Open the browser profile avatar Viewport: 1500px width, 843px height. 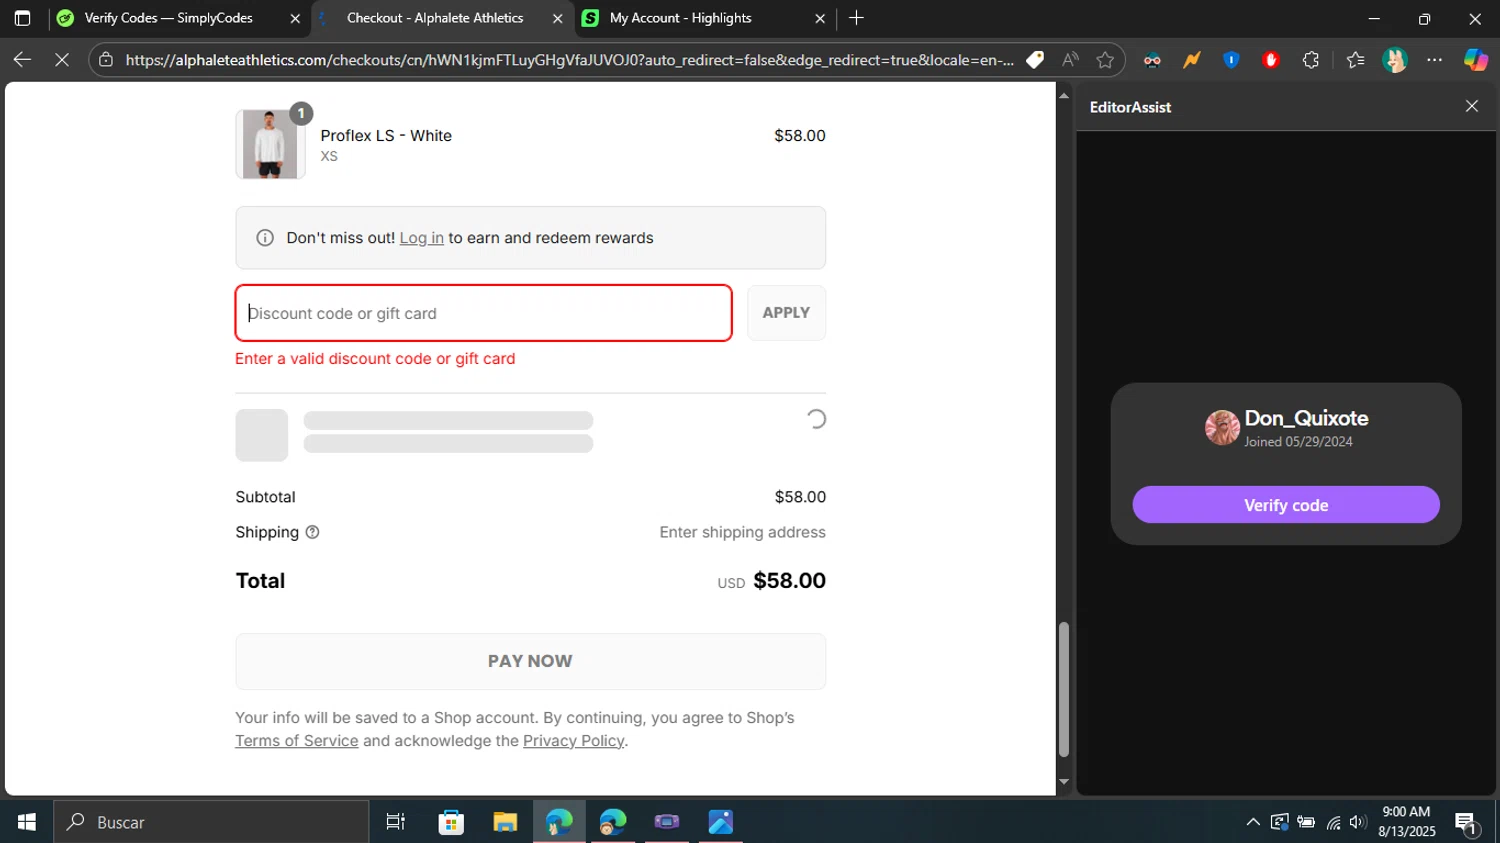[1395, 60]
